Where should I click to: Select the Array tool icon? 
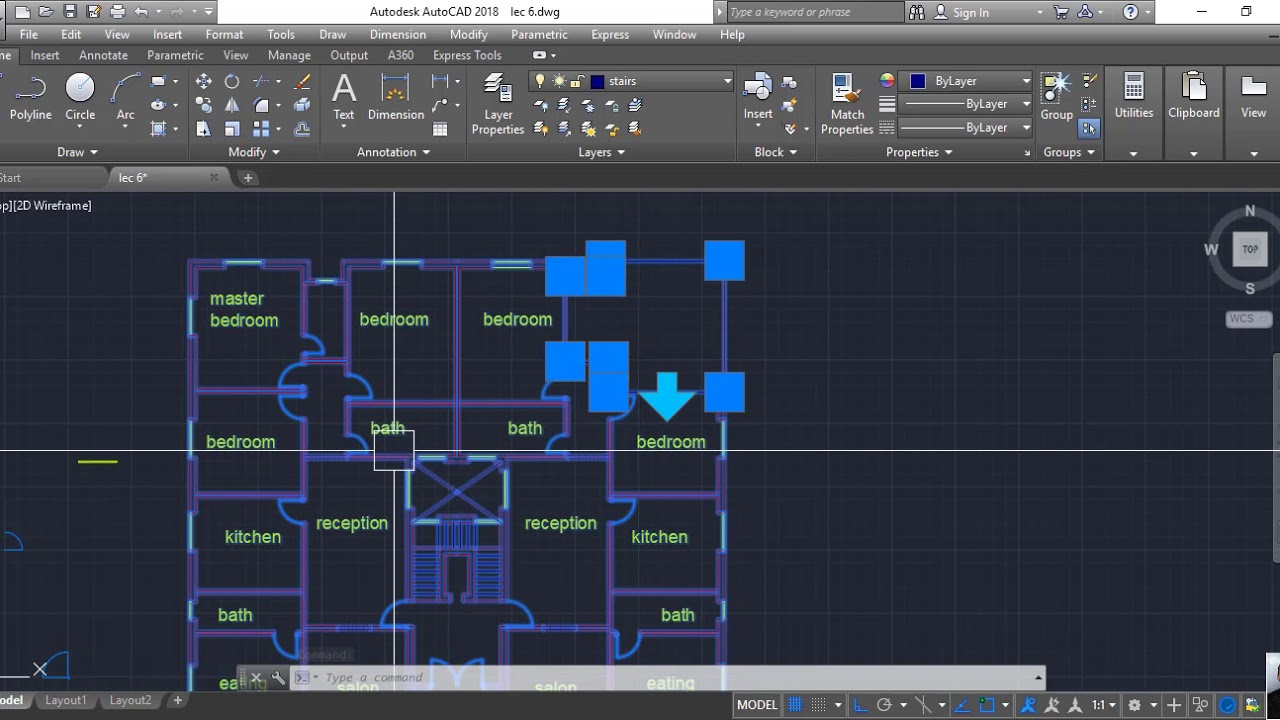coord(262,129)
